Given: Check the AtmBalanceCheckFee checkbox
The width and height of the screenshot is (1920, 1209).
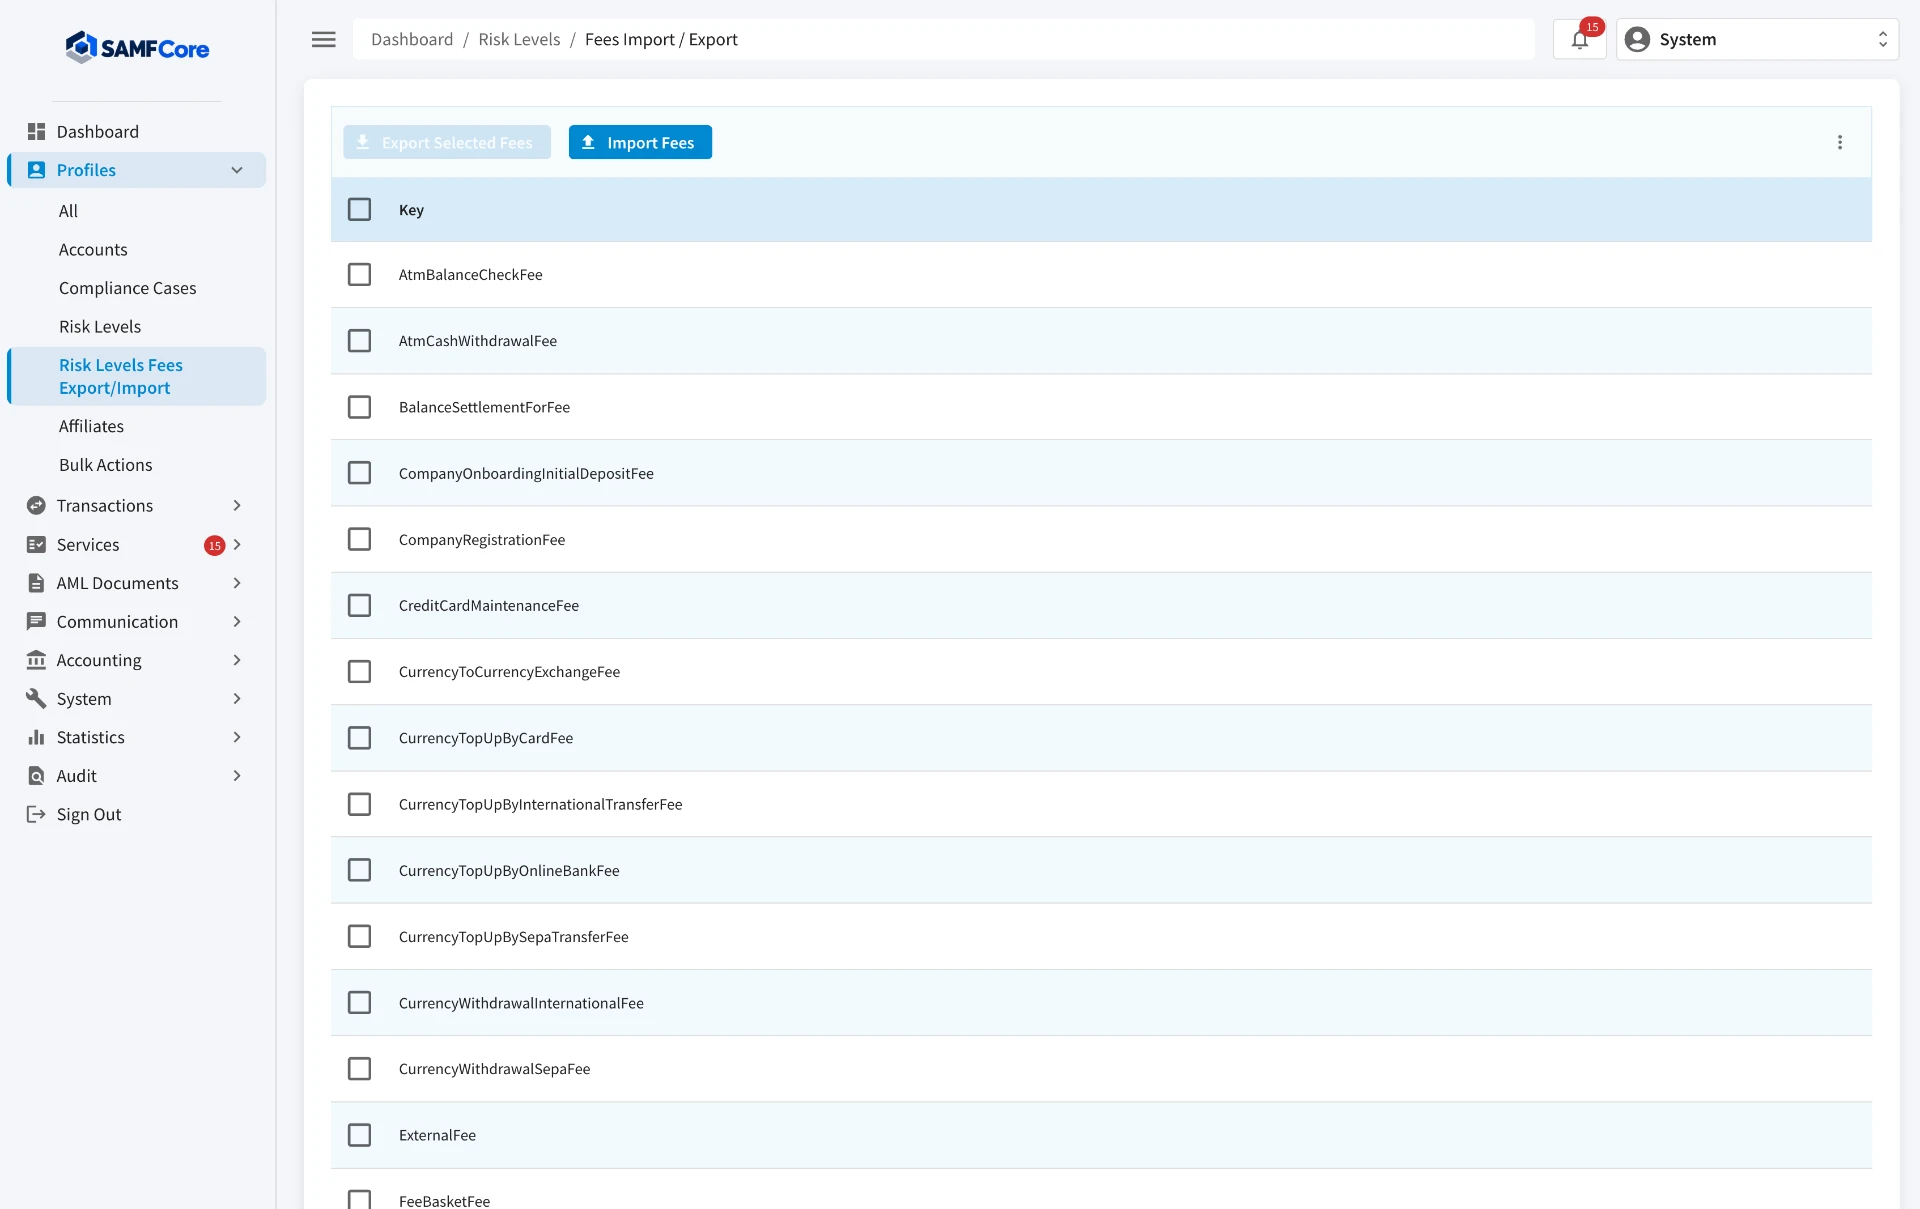Looking at the screenshot, I should click(359, 274).
